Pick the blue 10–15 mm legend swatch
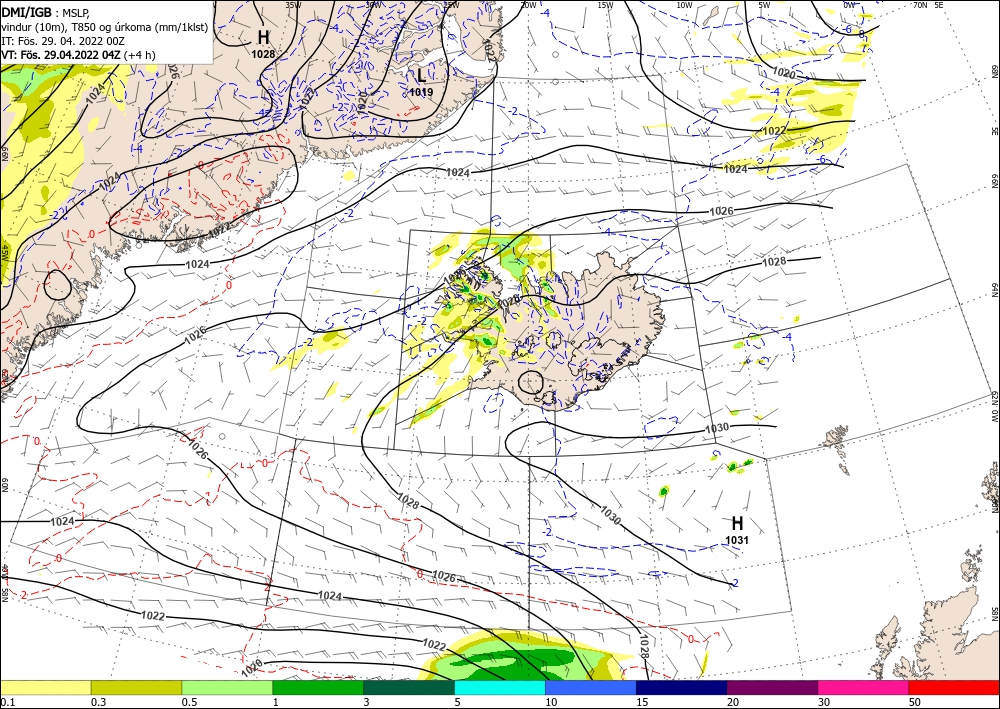 pos(591,687)
